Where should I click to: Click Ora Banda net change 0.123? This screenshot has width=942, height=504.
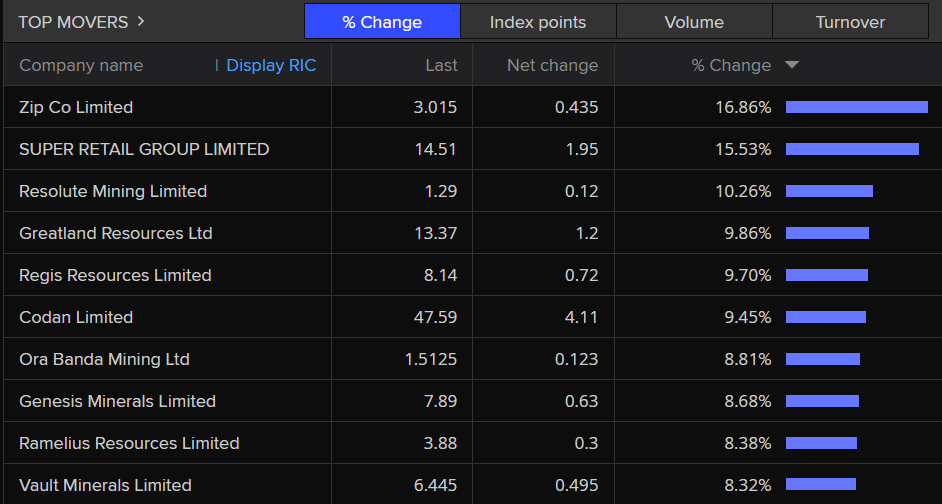tap(576, 359)
